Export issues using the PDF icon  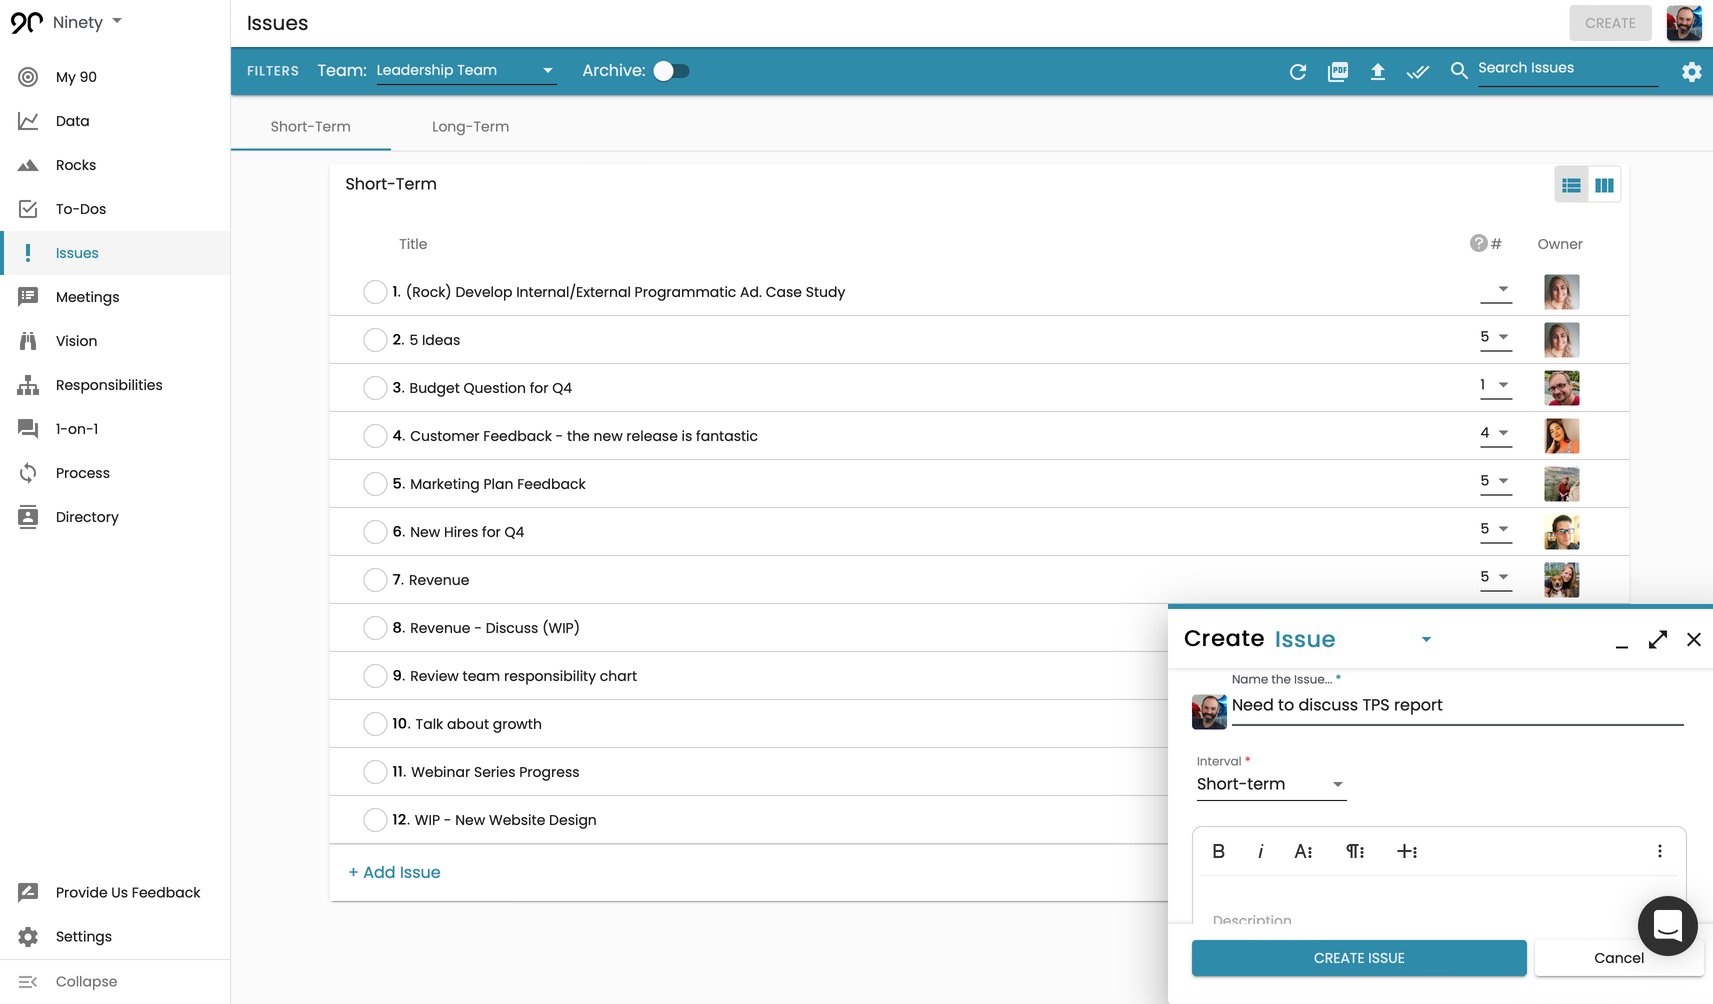click(x=1337, y=71)
